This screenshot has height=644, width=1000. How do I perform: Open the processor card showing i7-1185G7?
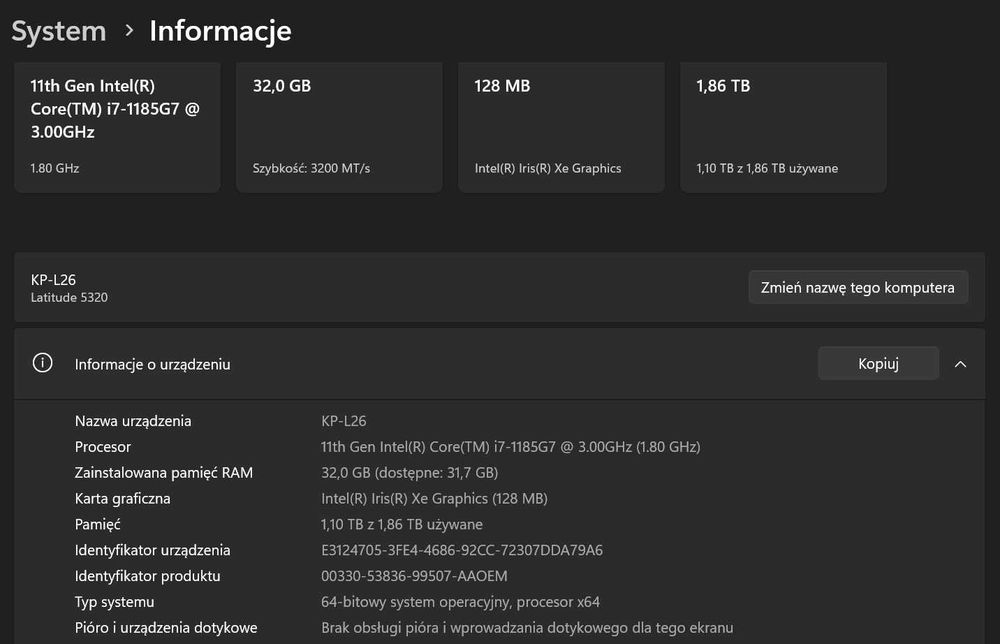pyautogui.click(x=117, y=127)
